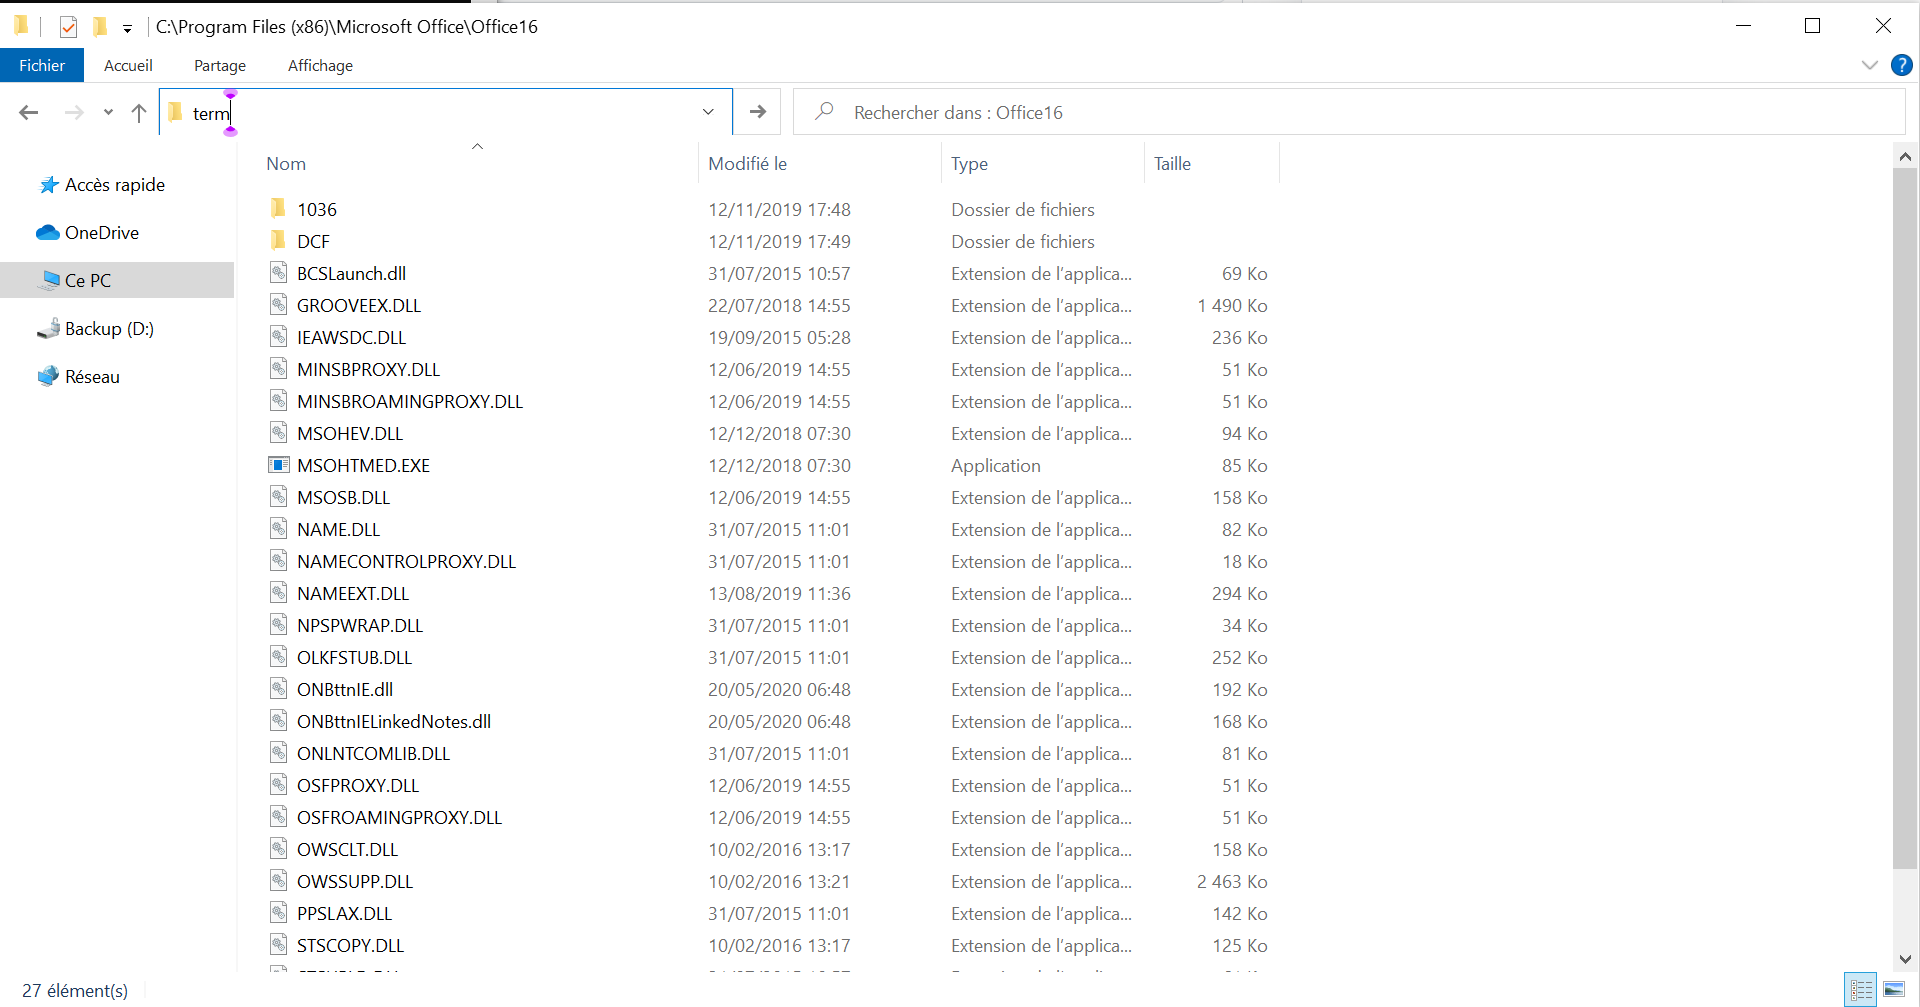Select the NAME.DLL file icon
1920x1007 pixels.
coord(279,529)
